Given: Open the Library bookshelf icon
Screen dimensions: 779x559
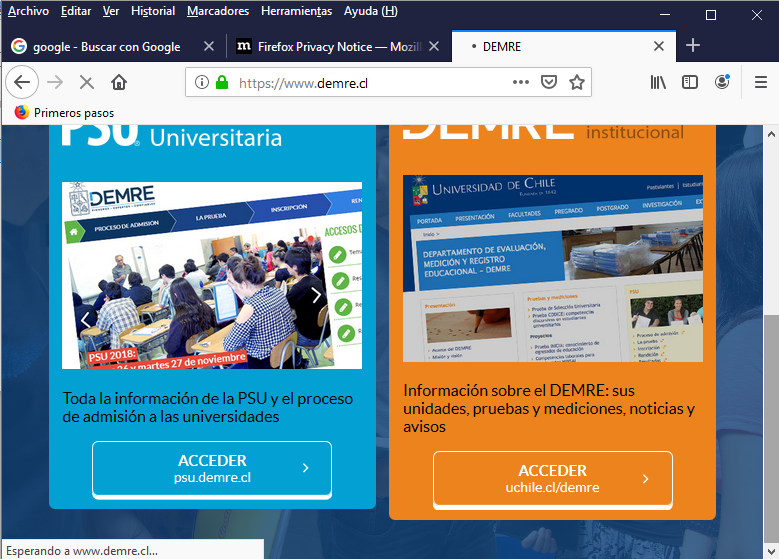Looking at the screenshot, I should pyautogui.click(x=657, y=82).
